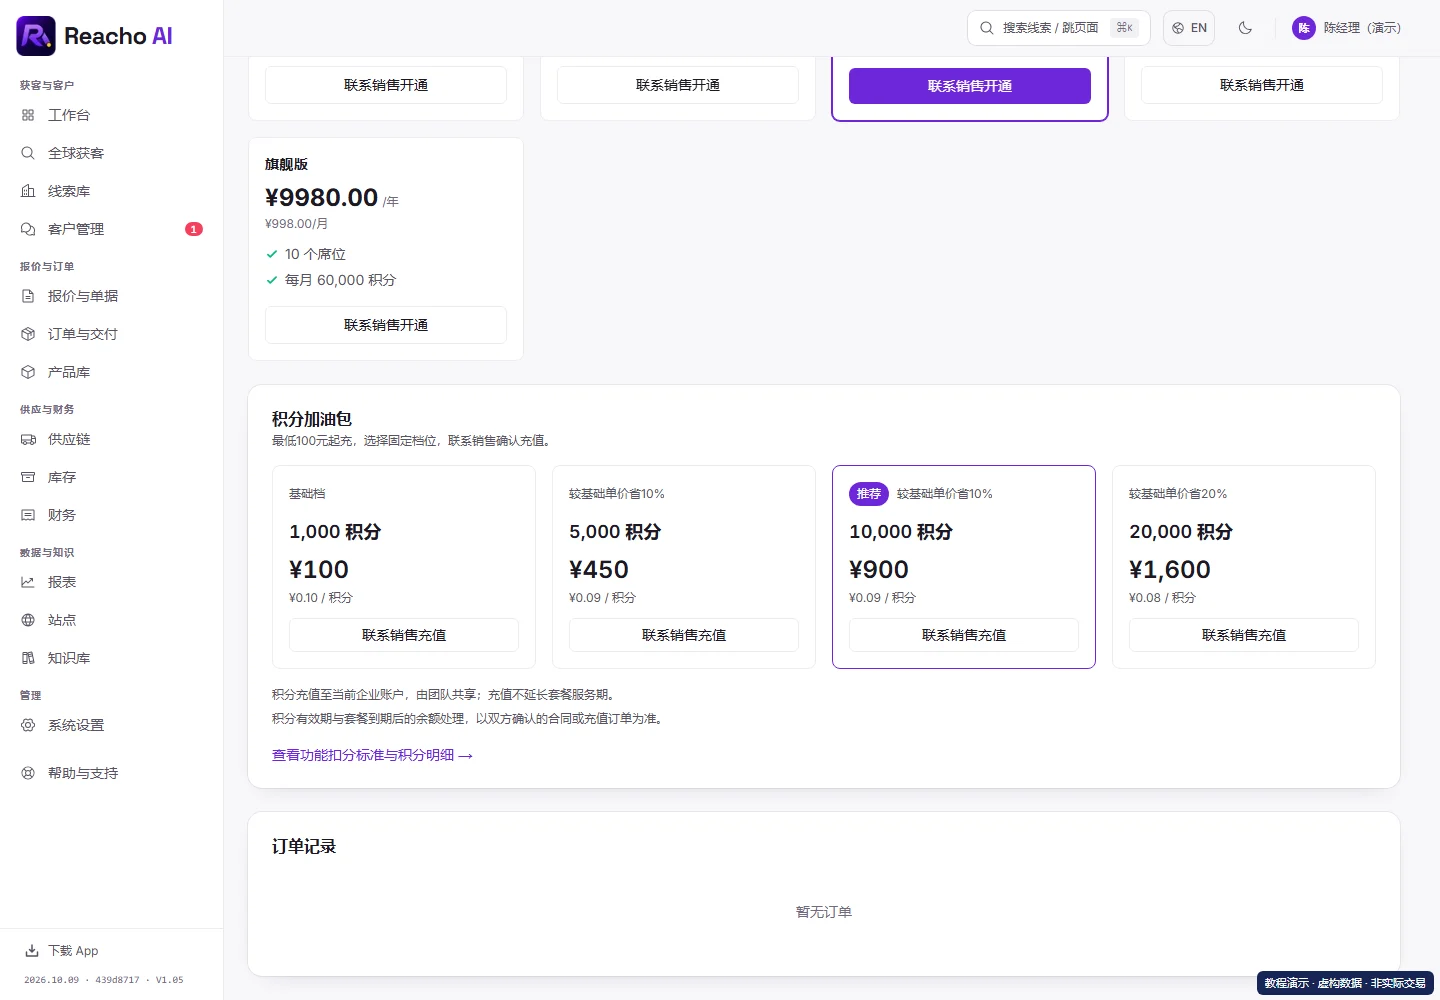Click 联系销售充值 for the 10,000 积分 pack
1440x1000 pixels.
pos(964,635)
